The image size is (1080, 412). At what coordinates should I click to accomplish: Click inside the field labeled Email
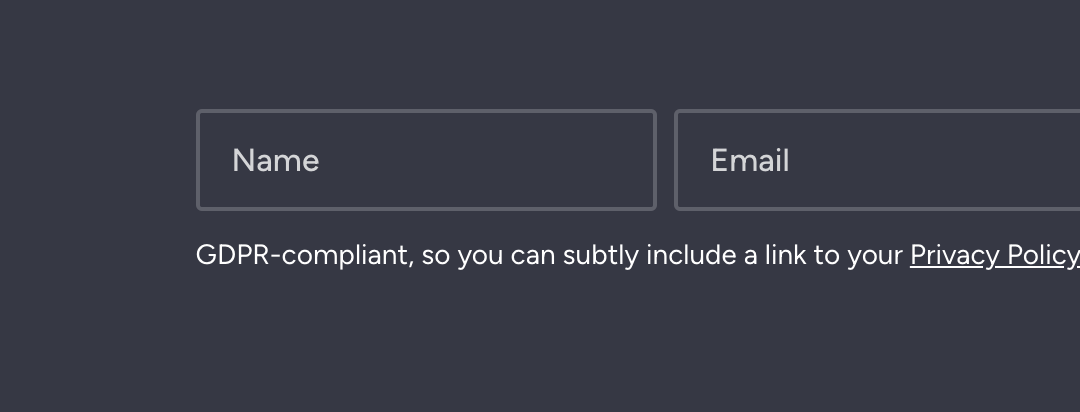pos(877,160)
